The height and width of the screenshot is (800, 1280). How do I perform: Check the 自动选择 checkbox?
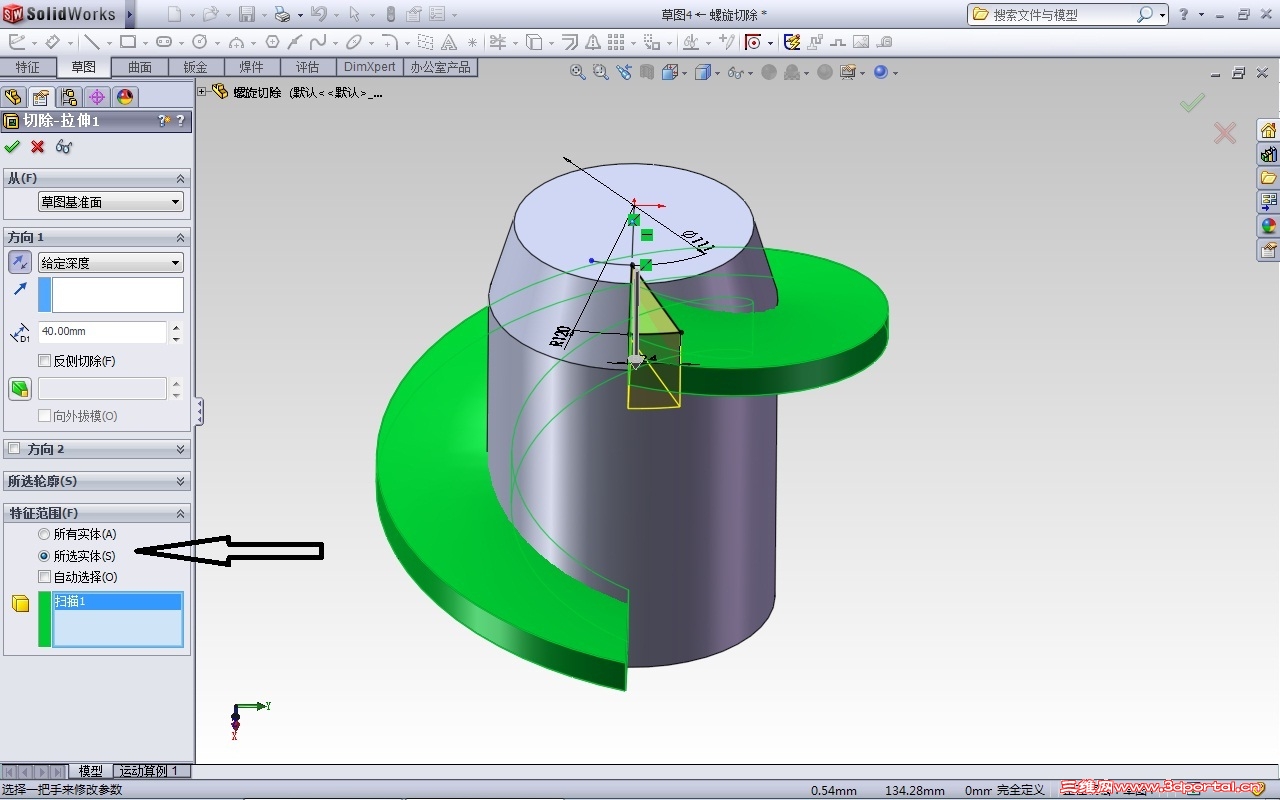click(x=44, y=577)
